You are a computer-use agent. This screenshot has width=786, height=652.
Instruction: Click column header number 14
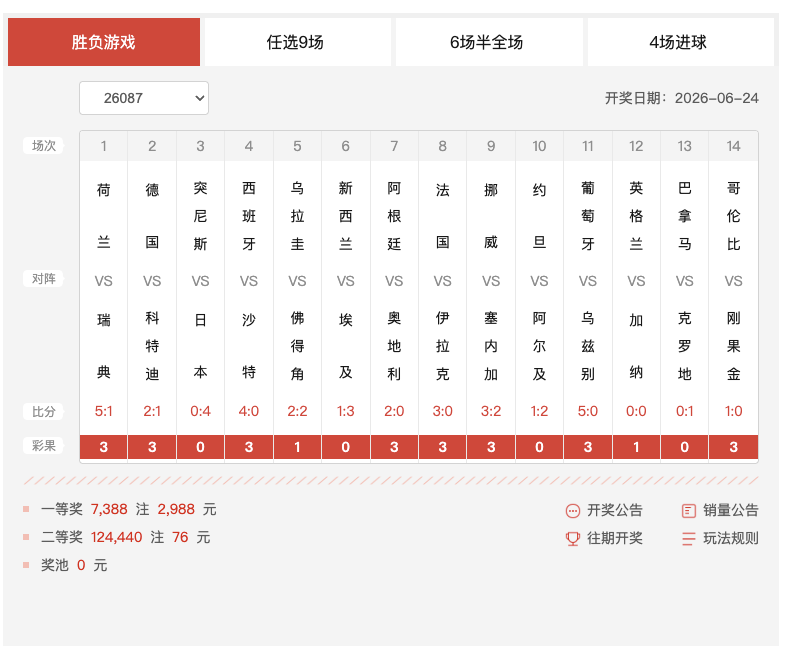click(x=733, y=146)
